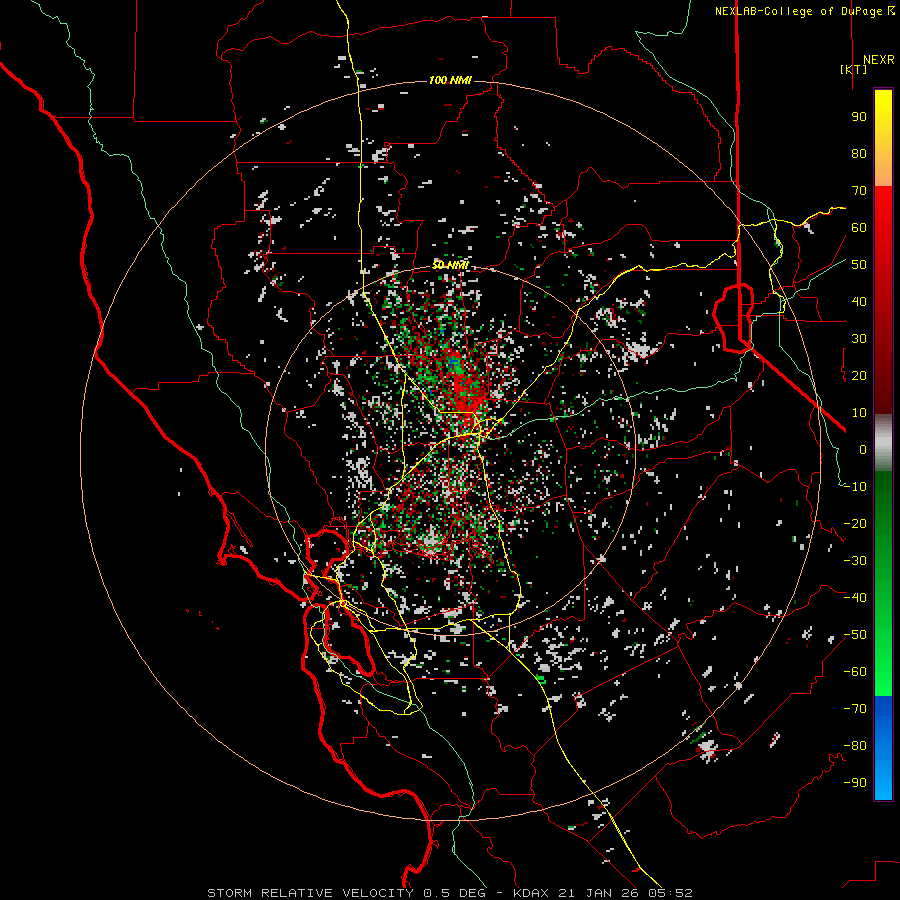The height and width of the screenshot is (900, 900).
Task: Click the -80 value on the velocity scale
Action: pyautogui.click(x=855, y=746)
